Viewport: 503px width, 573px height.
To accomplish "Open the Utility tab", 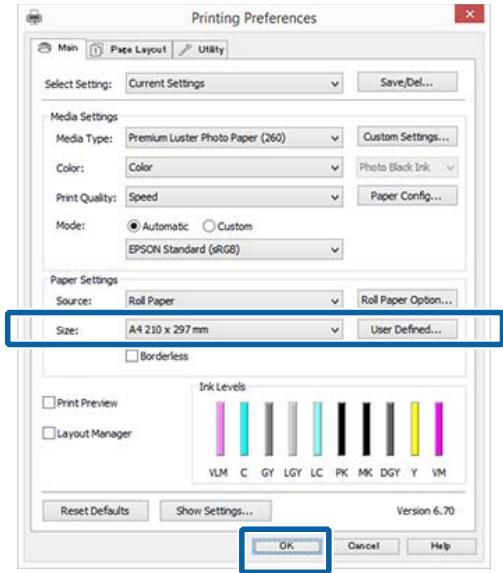I will [x=201, y=49].
